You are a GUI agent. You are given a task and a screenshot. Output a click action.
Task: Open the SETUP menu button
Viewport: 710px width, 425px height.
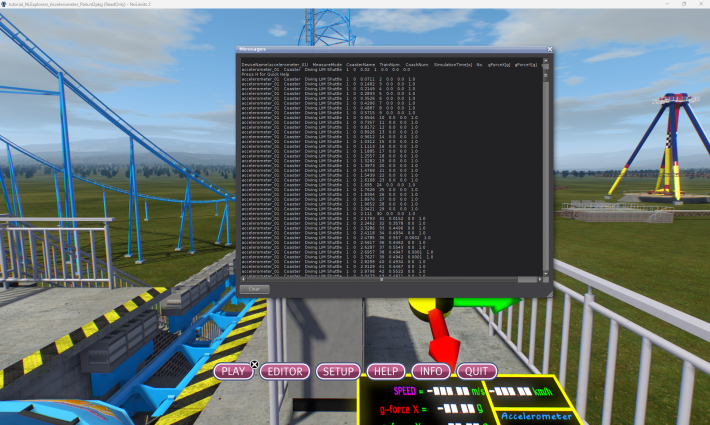[x=338, y=372]
